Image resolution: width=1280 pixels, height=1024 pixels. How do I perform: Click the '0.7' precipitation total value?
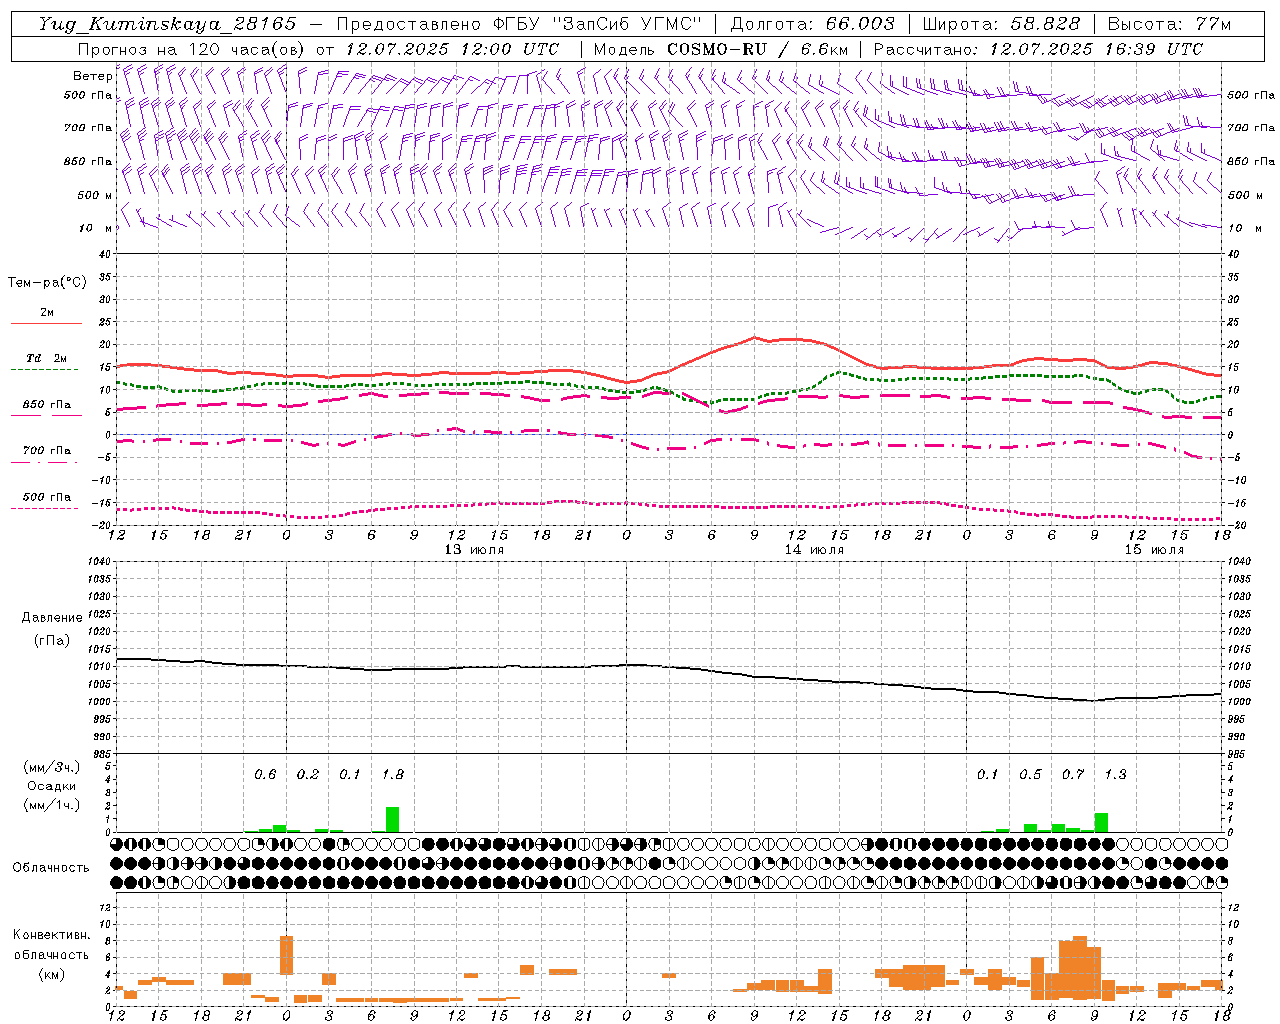pyautogui.click(x=1072, y=774)
